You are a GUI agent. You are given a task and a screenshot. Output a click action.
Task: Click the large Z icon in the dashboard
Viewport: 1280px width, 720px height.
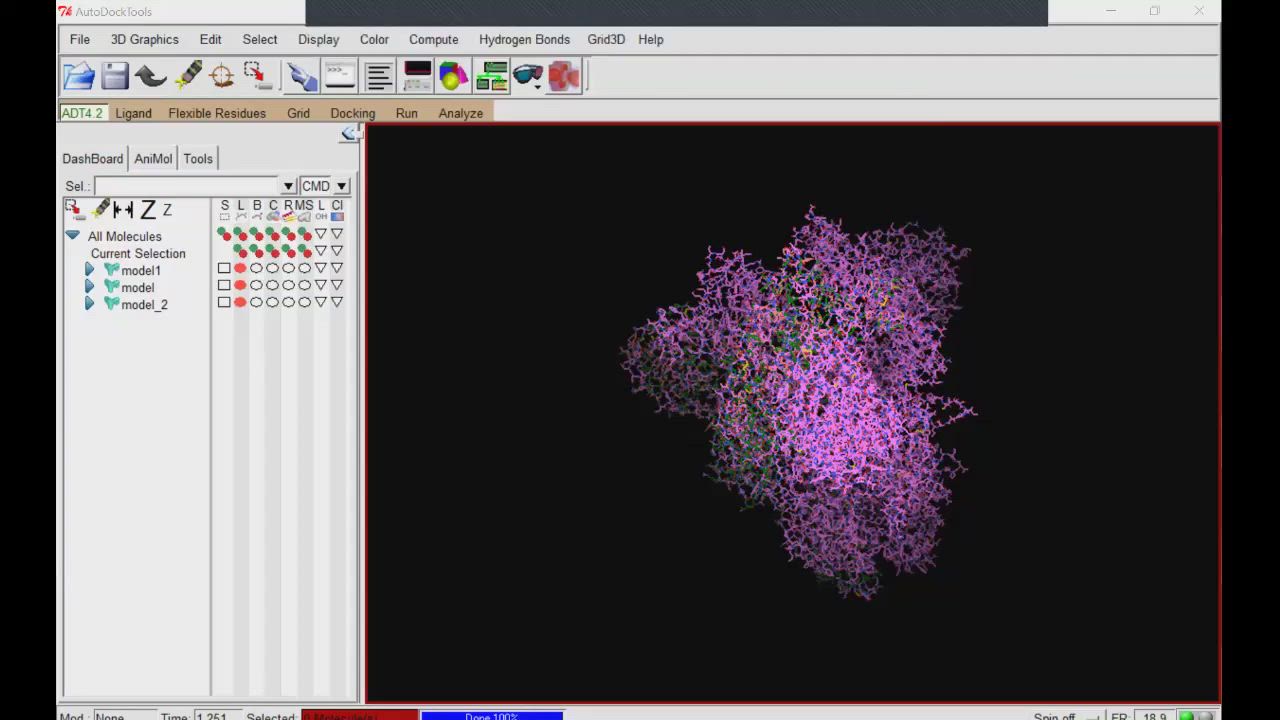(x=147, y=210)
